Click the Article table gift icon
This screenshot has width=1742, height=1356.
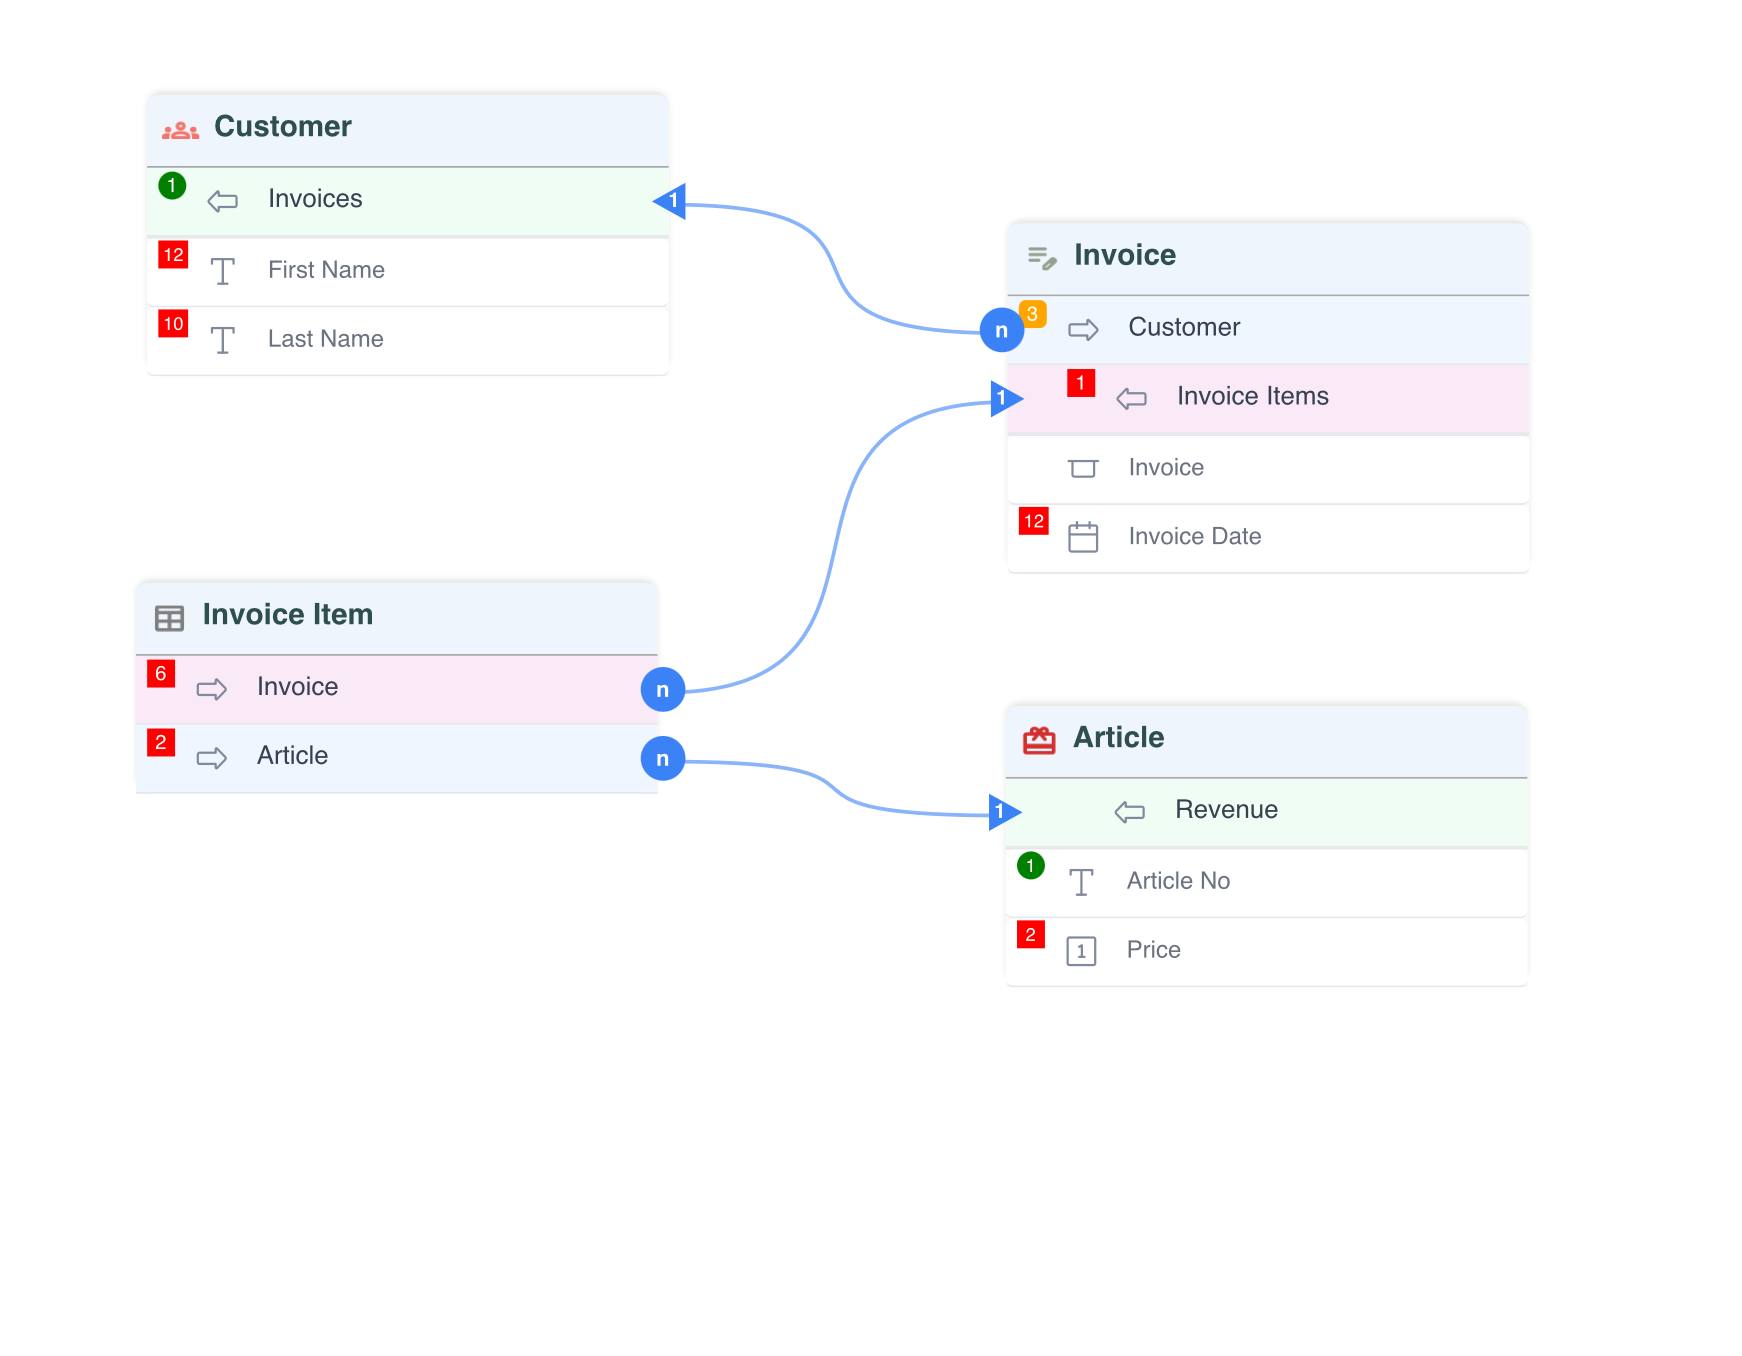[x=1039, y=740]
